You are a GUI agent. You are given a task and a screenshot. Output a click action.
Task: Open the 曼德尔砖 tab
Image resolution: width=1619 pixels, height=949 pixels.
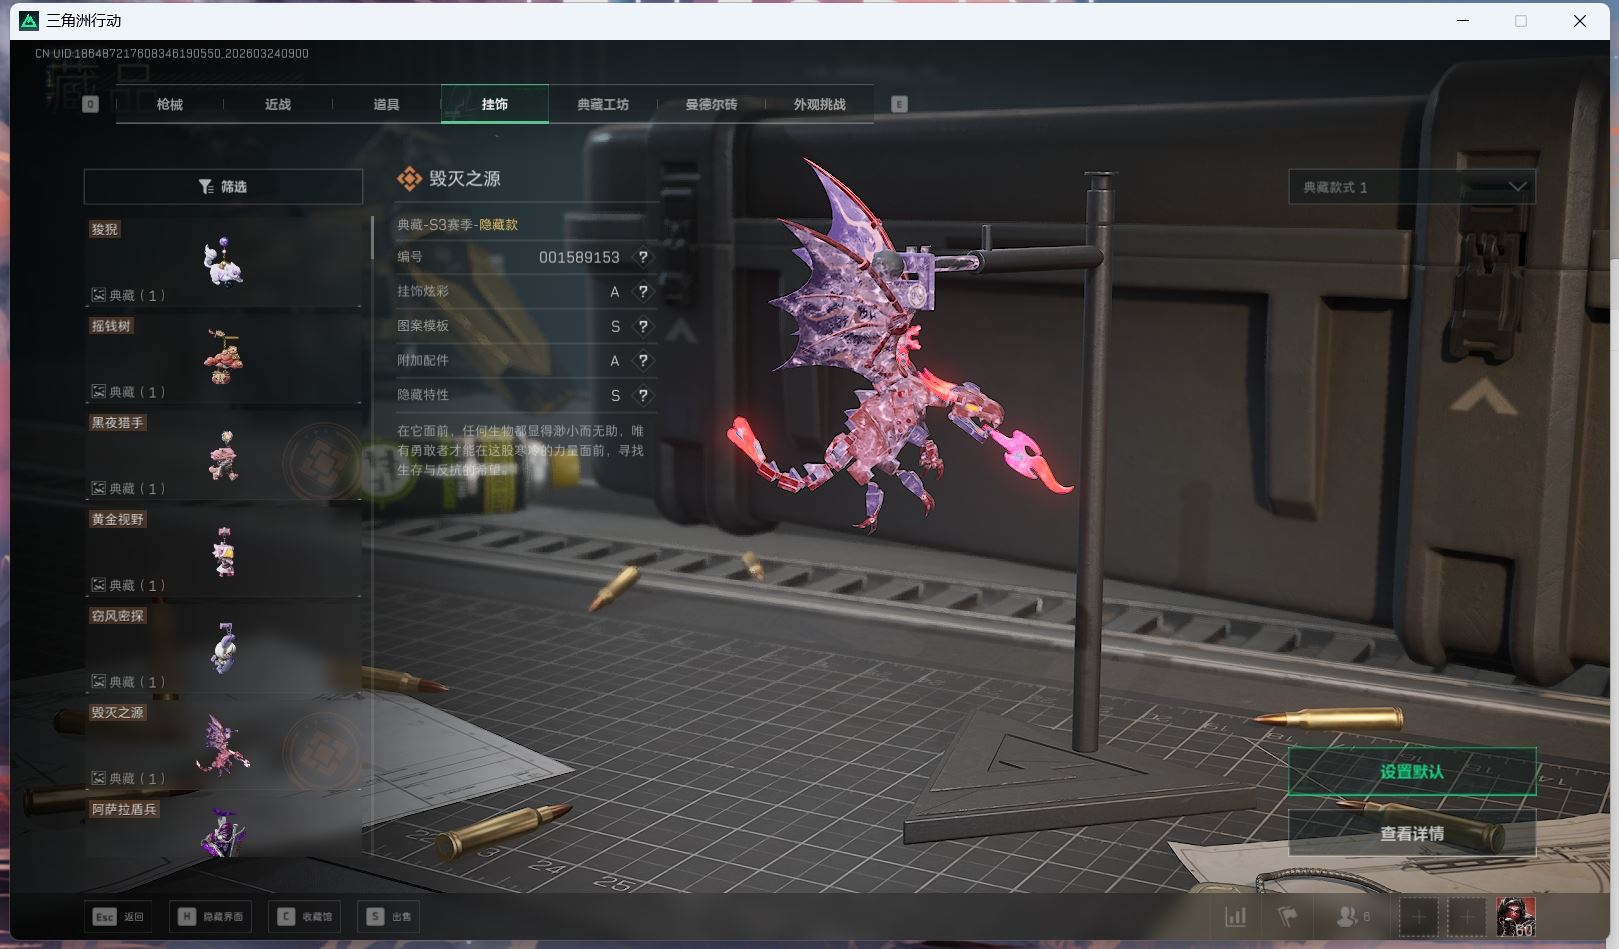tap(711, 104)
